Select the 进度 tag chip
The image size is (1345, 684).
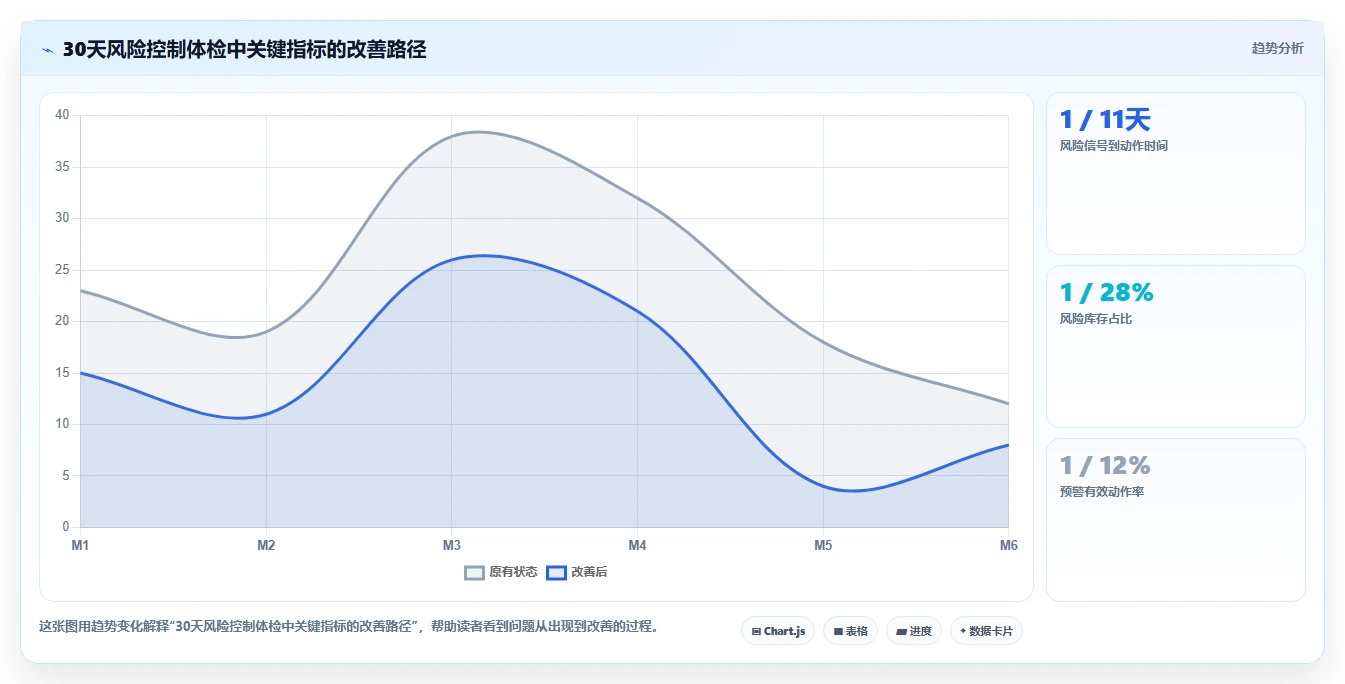coord(914,631)
